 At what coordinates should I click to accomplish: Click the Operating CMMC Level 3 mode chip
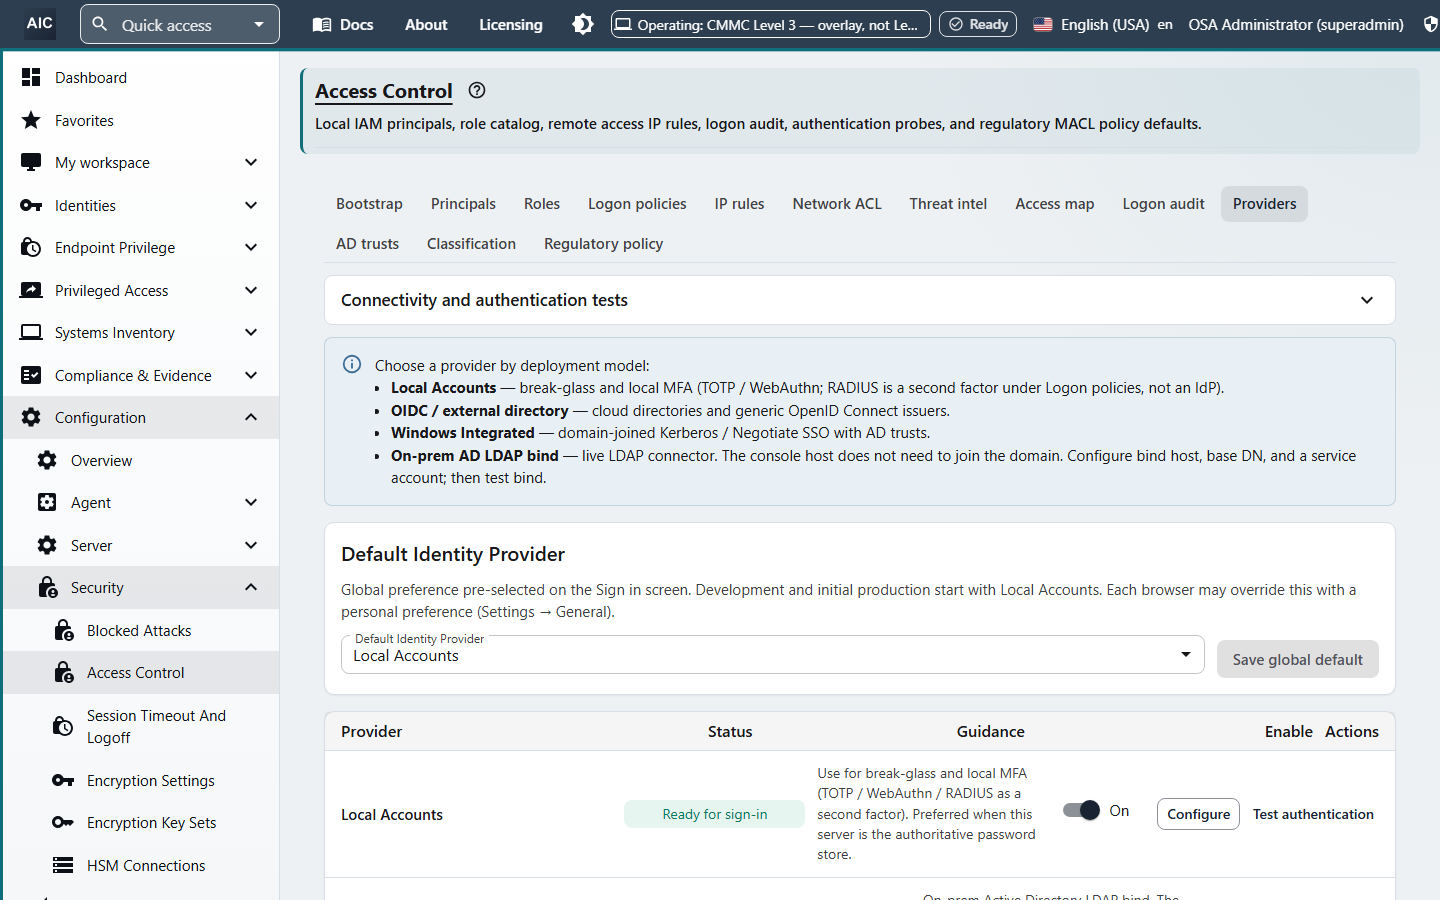coord(771,24)
